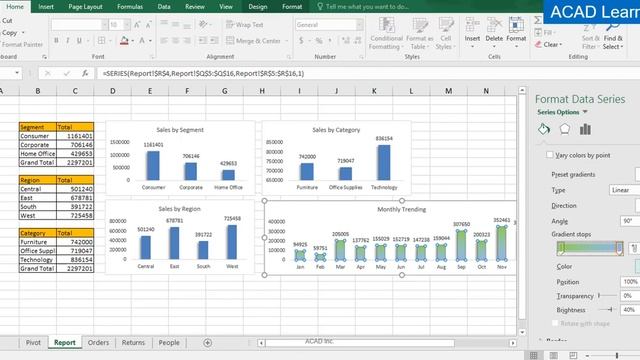Click the formula bar SERIES formula
The width and height of the screenshot is (640, 360).
[203, 73]
